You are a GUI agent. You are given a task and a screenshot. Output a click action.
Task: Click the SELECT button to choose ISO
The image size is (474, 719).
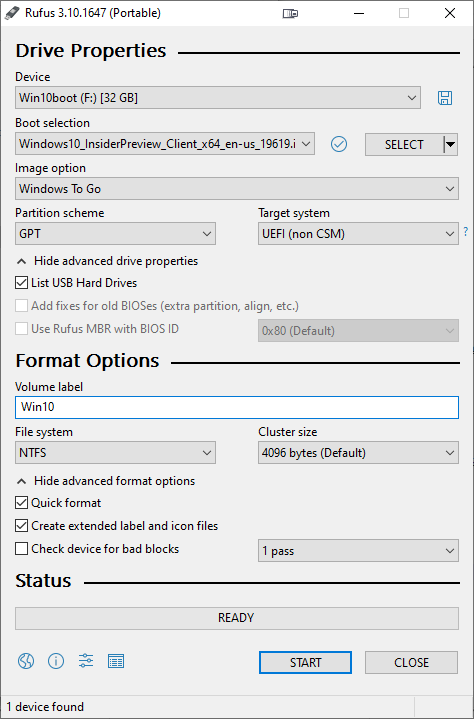404,144
